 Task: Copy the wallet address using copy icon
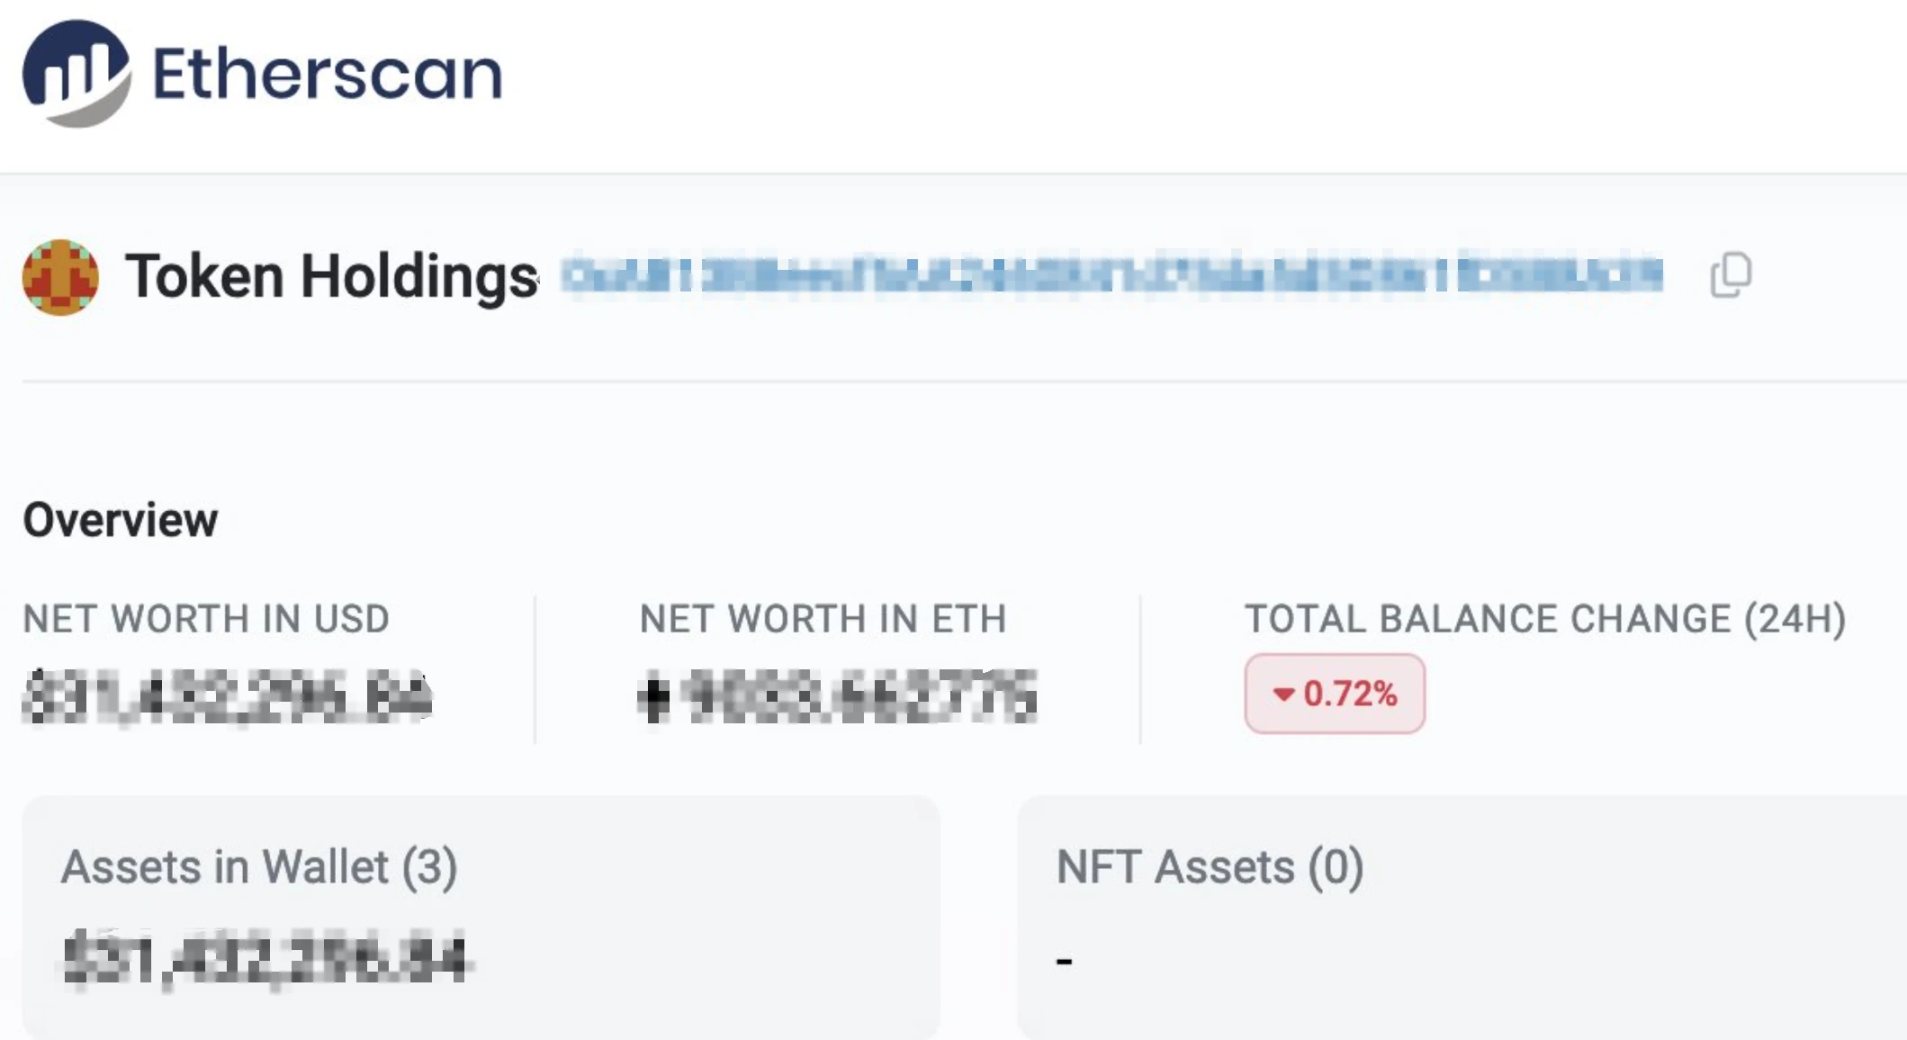[1731, 275]
